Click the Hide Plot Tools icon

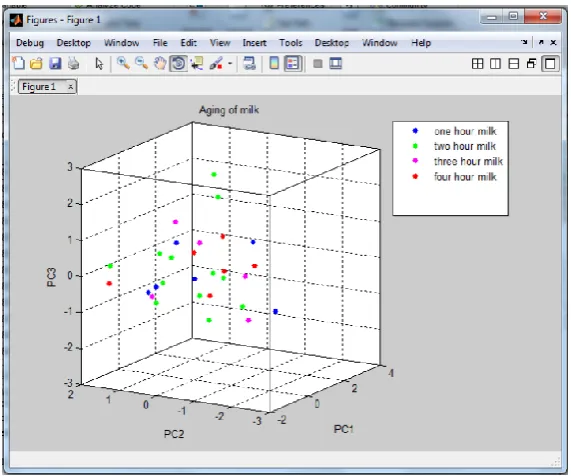click(x=318, y=64)
